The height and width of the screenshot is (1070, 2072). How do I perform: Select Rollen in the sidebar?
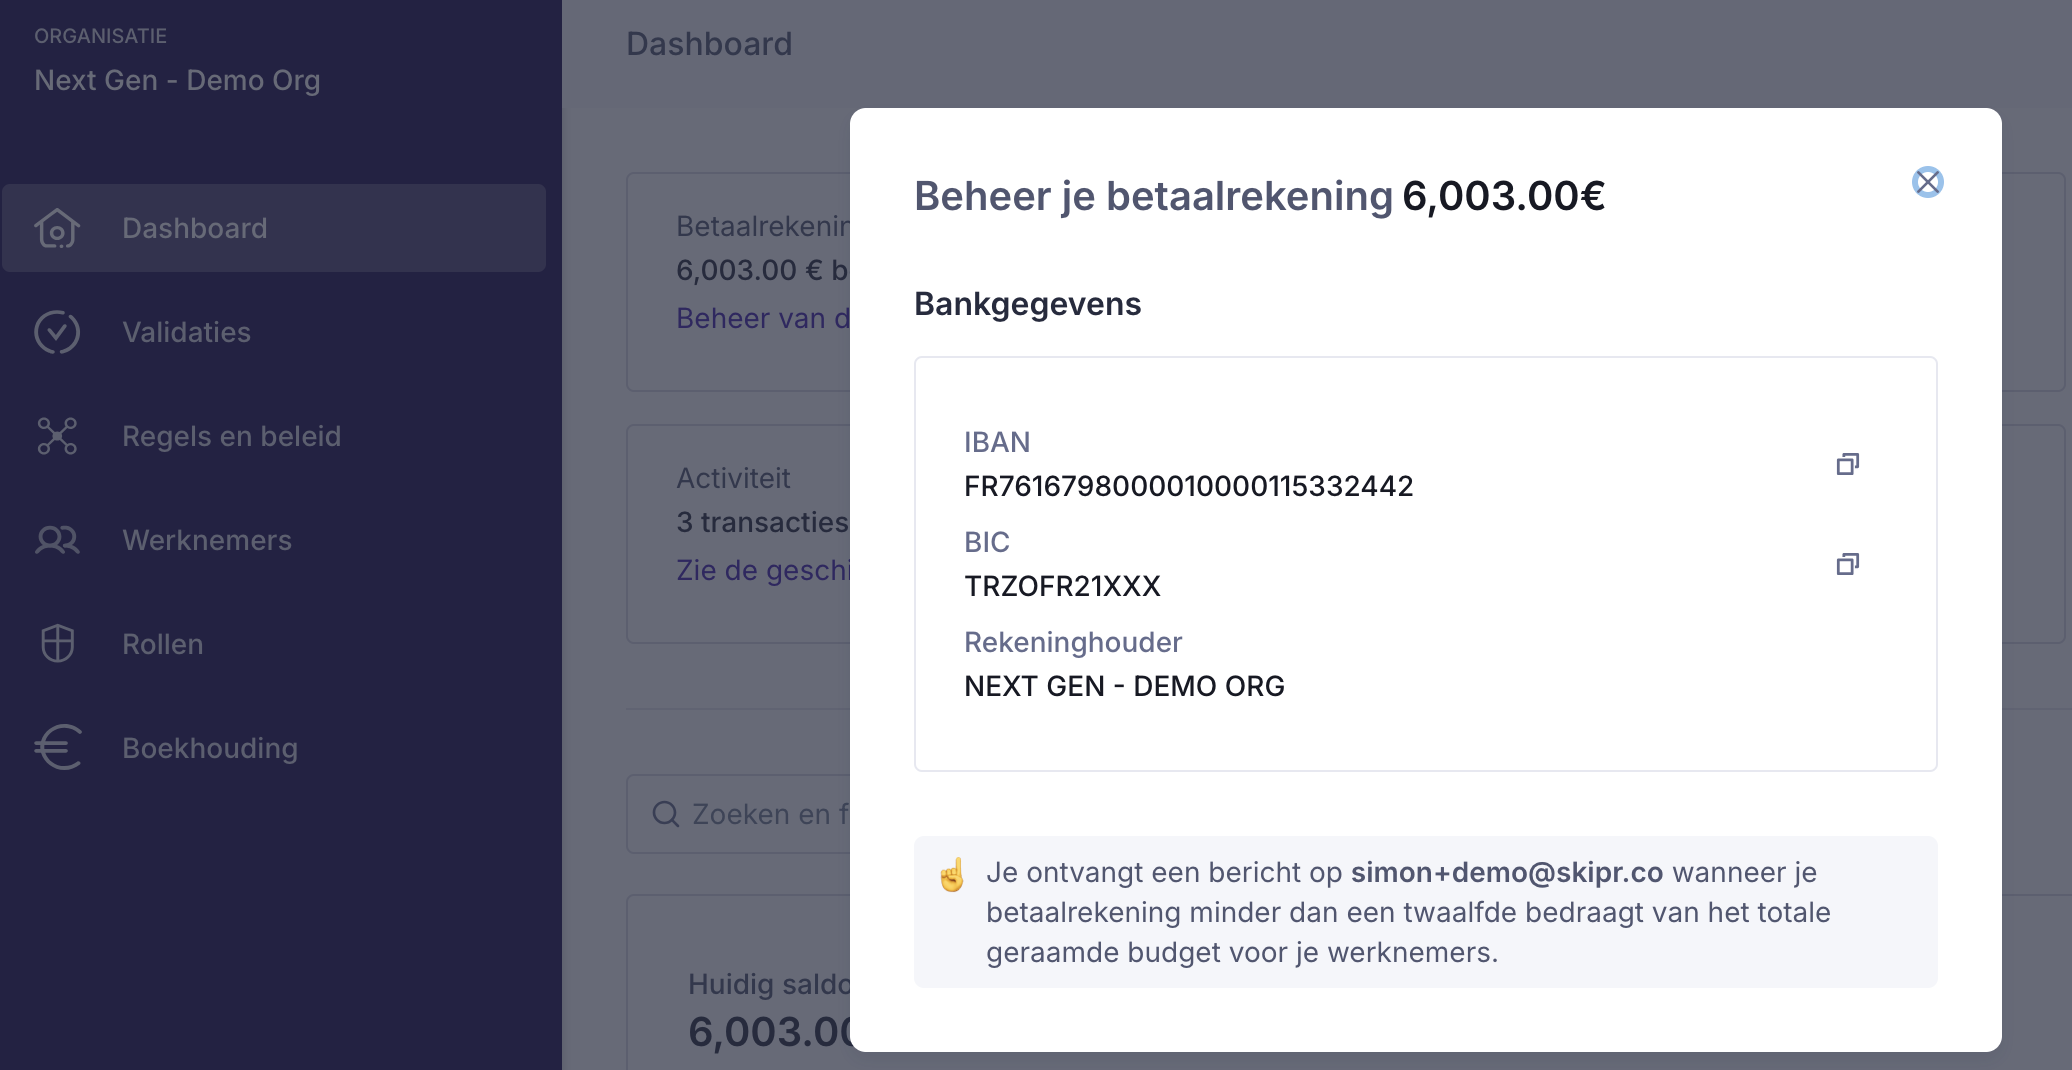pyautogui.click(x=162, y=644)
